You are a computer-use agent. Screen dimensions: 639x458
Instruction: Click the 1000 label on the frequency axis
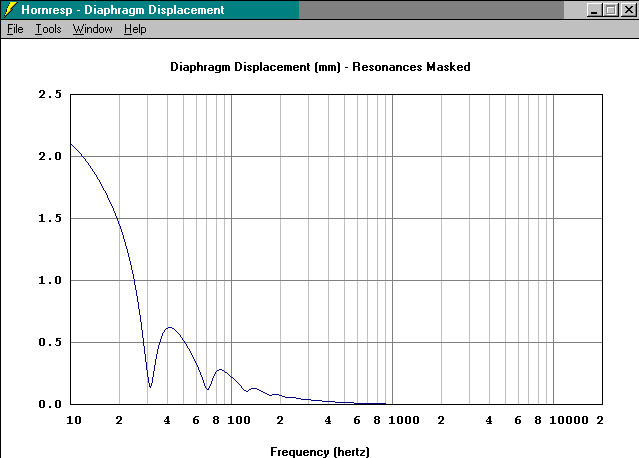[404, 420]
